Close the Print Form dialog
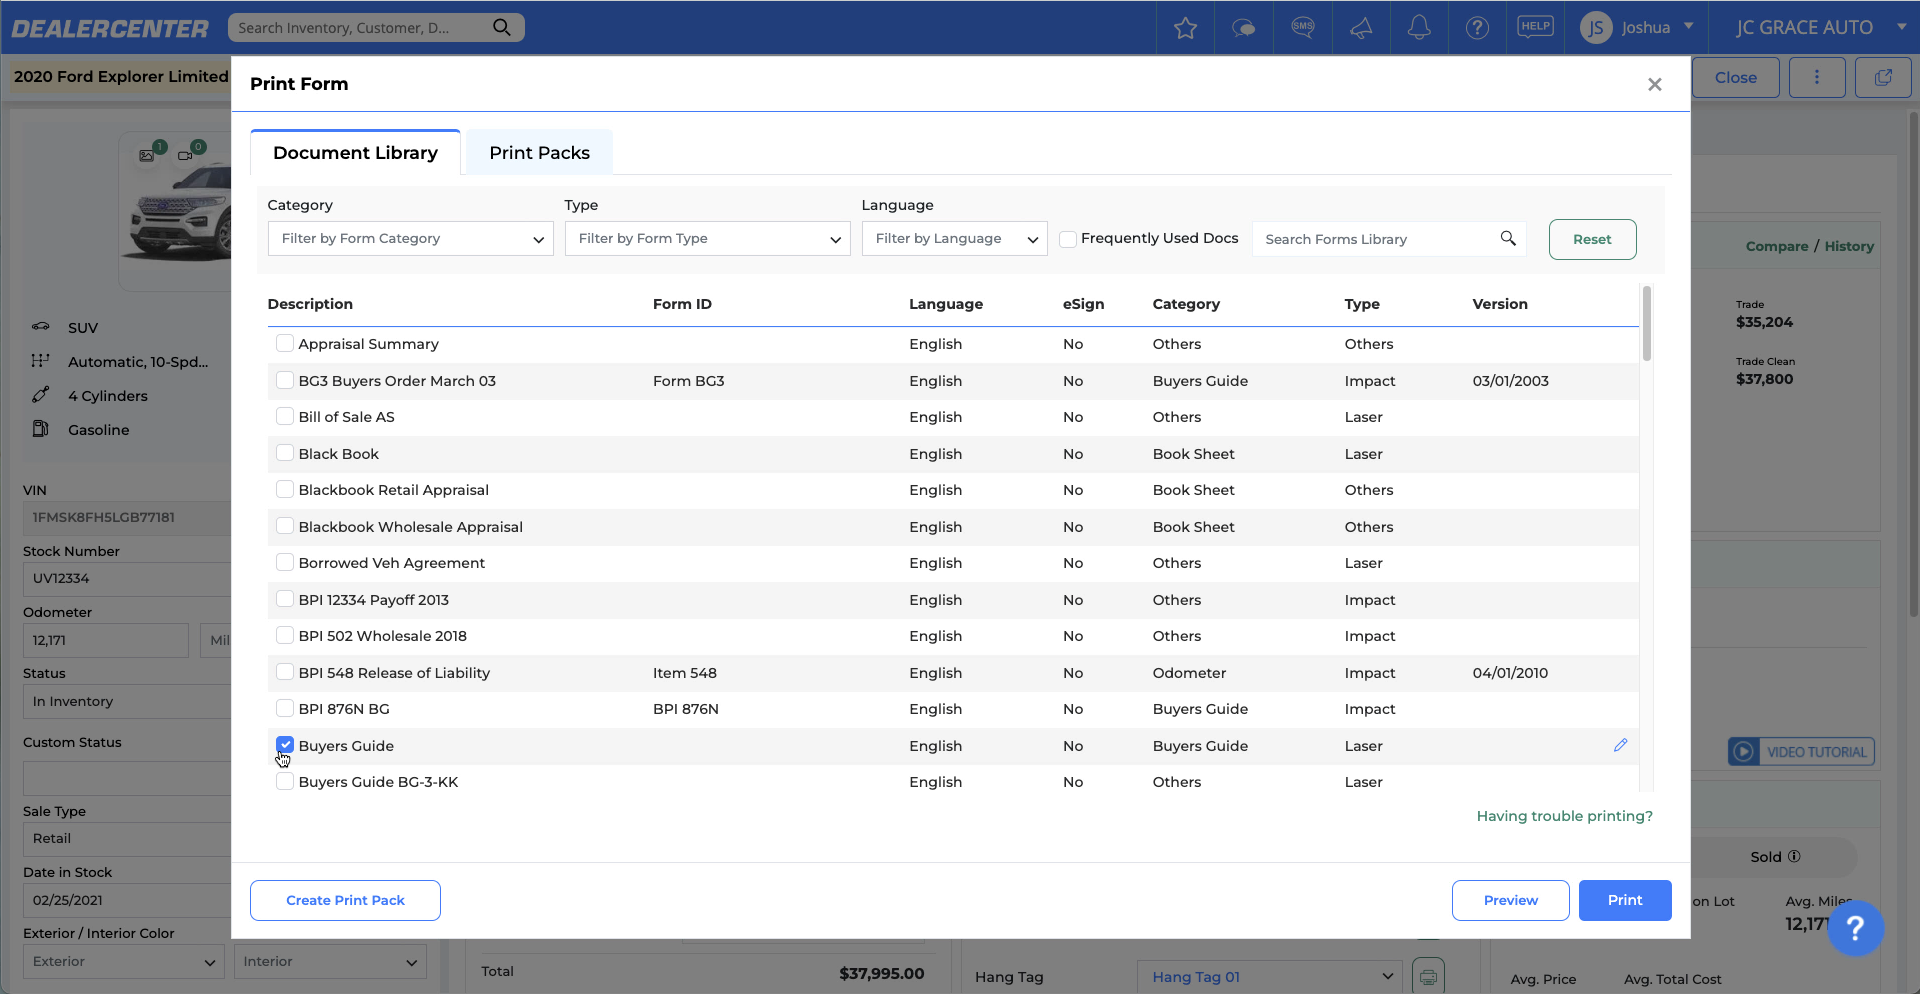The image size is (1920, 994). click(1655, 84)
